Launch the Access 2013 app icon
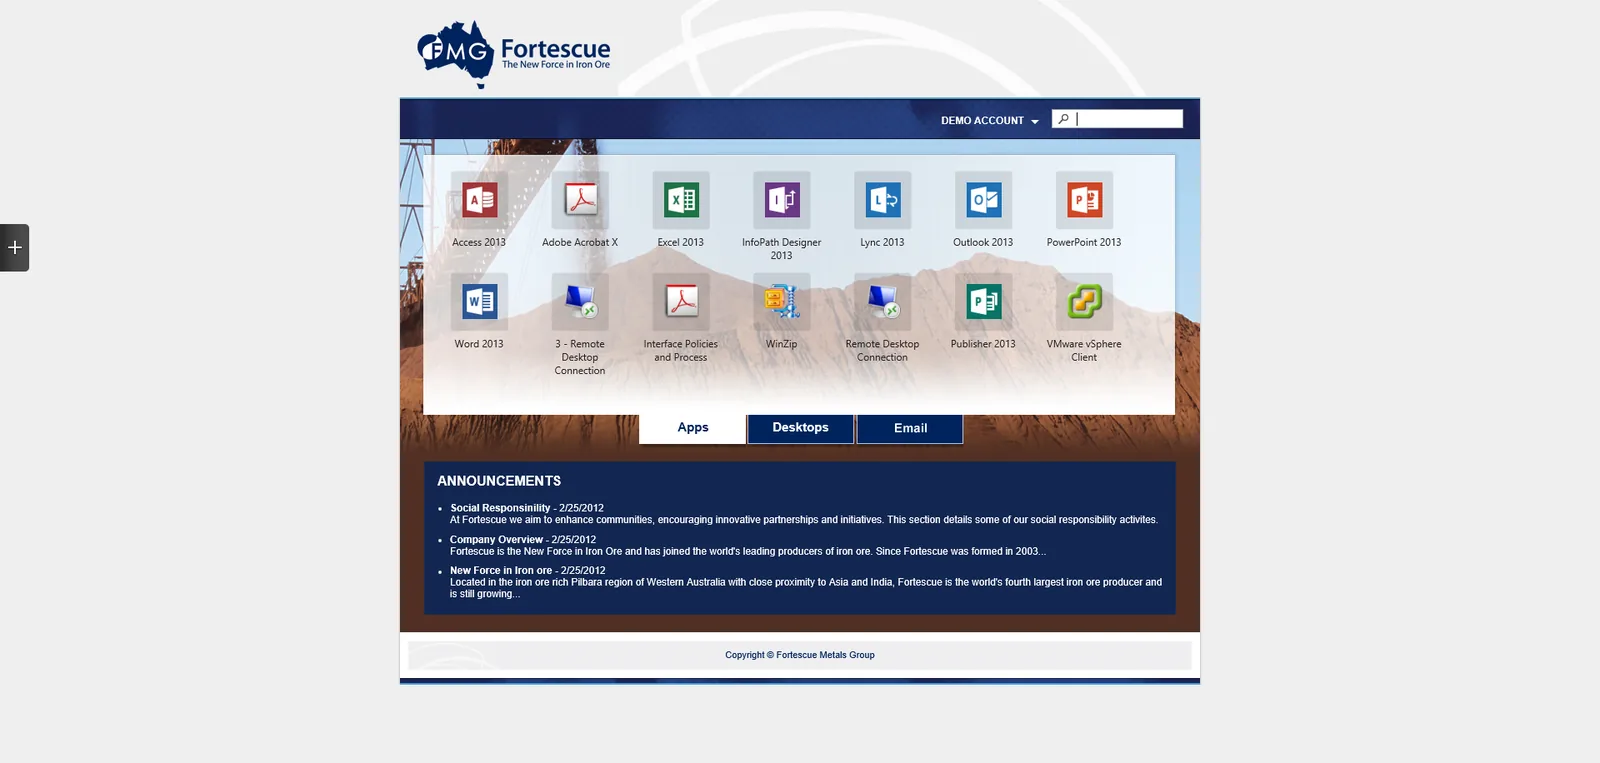 pos(479,200)
